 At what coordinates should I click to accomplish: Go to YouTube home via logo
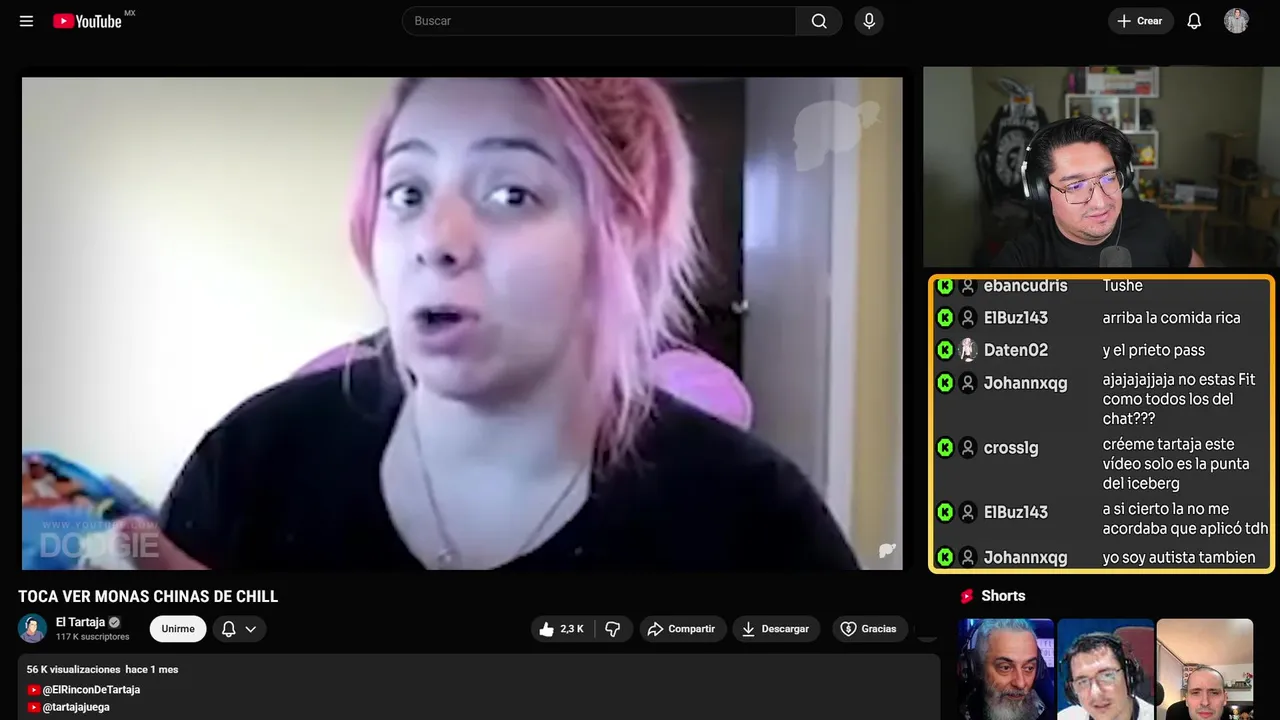[x=88, y=21]
